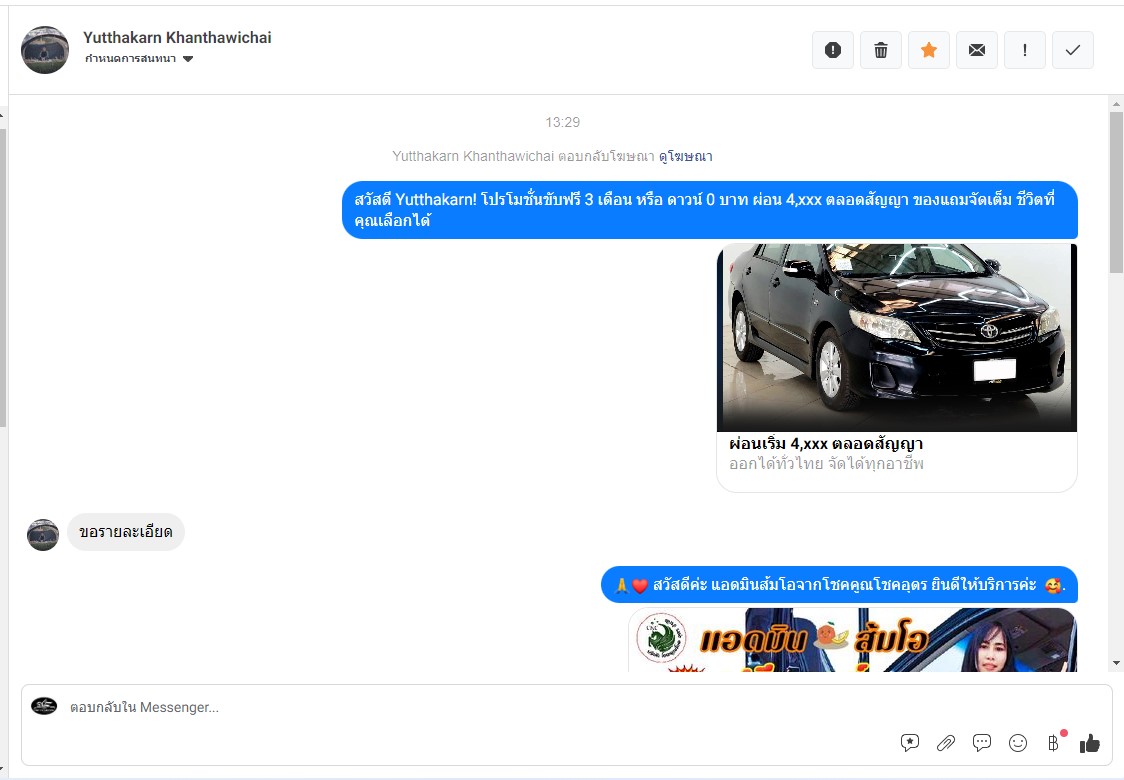Viewport: 1124px width, 780px height.
Task: Click the exclamation mark priority button
Action: (x=1025, y=50)
